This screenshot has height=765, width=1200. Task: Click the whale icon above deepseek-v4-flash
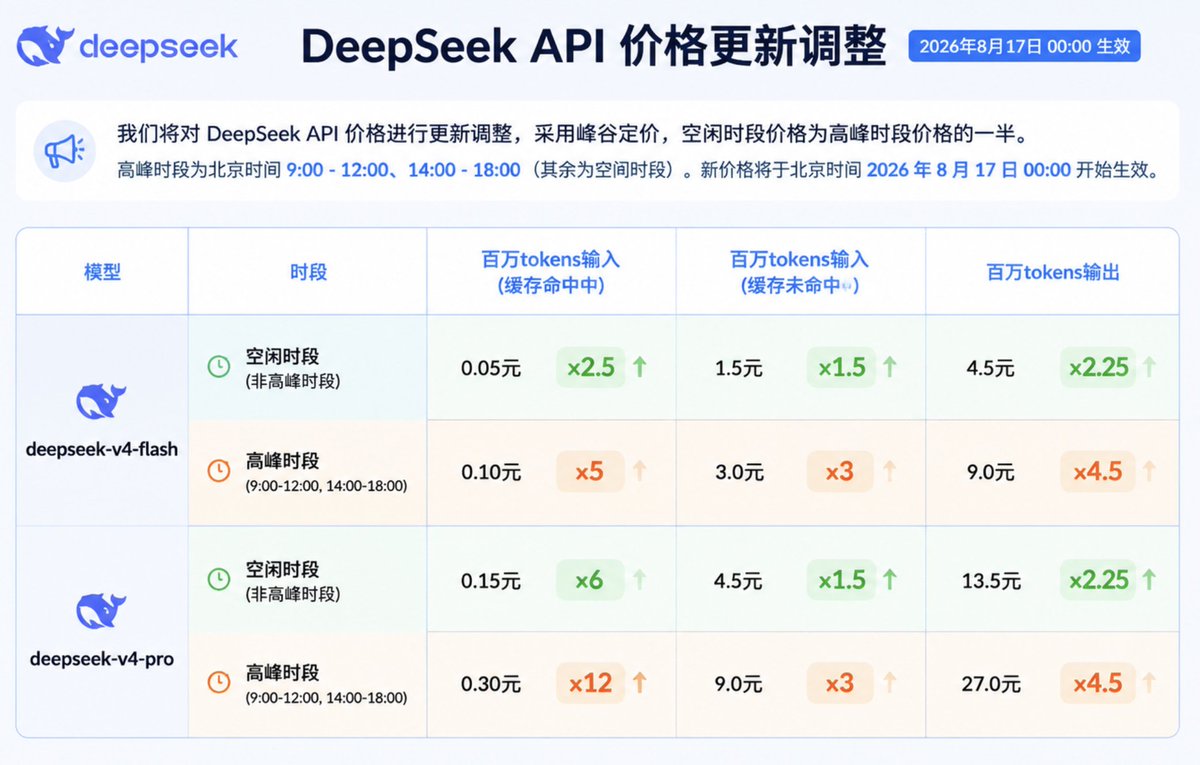coord(101,402)
